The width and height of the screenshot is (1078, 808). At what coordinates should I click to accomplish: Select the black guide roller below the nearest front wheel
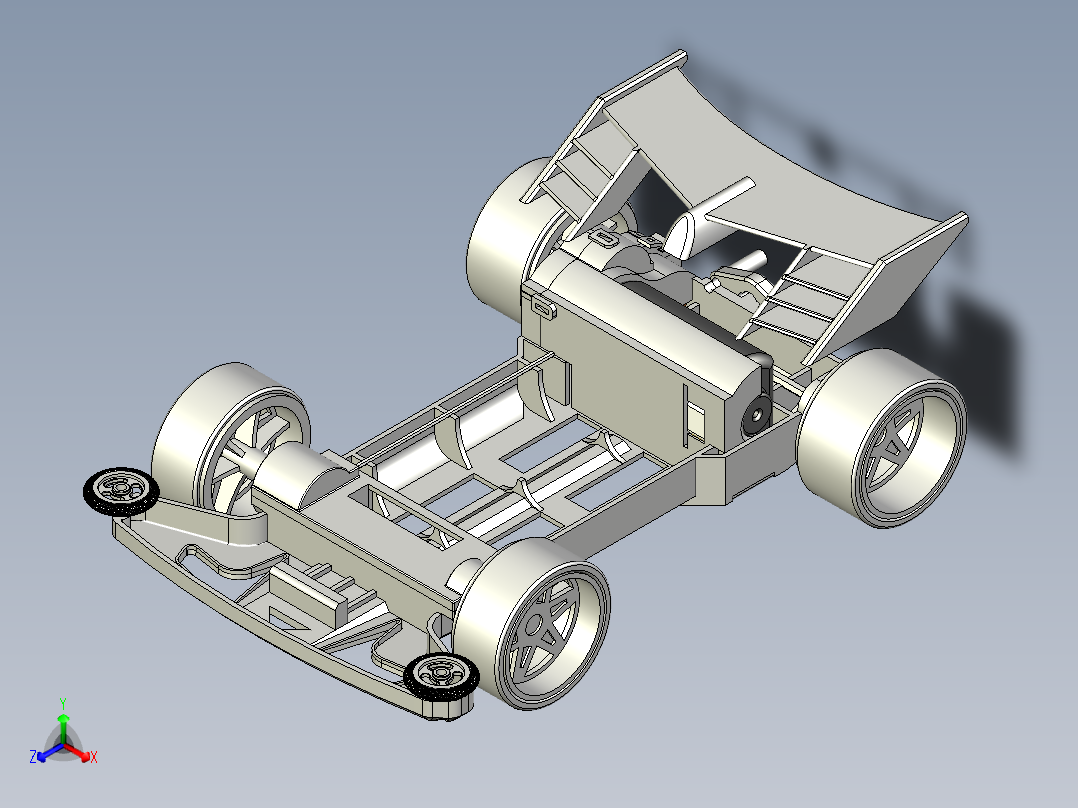tap(441, 677)
